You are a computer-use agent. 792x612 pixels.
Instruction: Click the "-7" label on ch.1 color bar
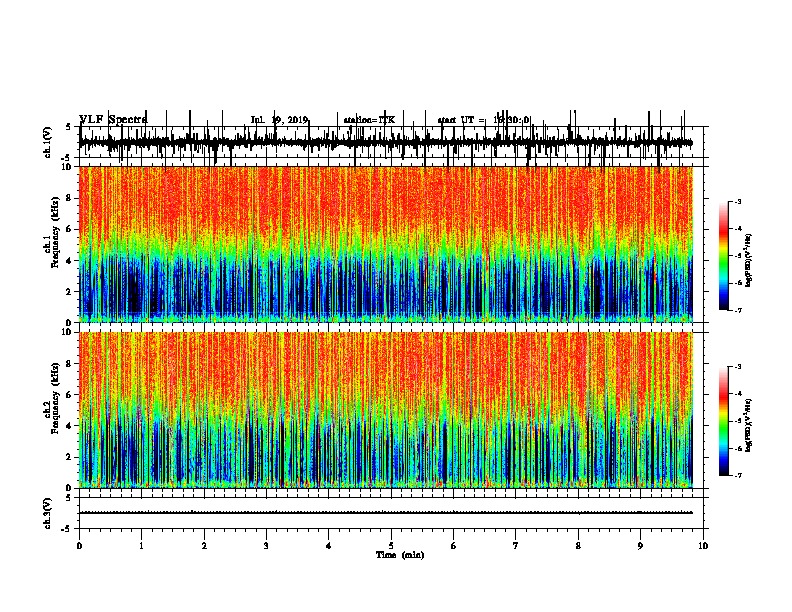(x=737, y=310)
